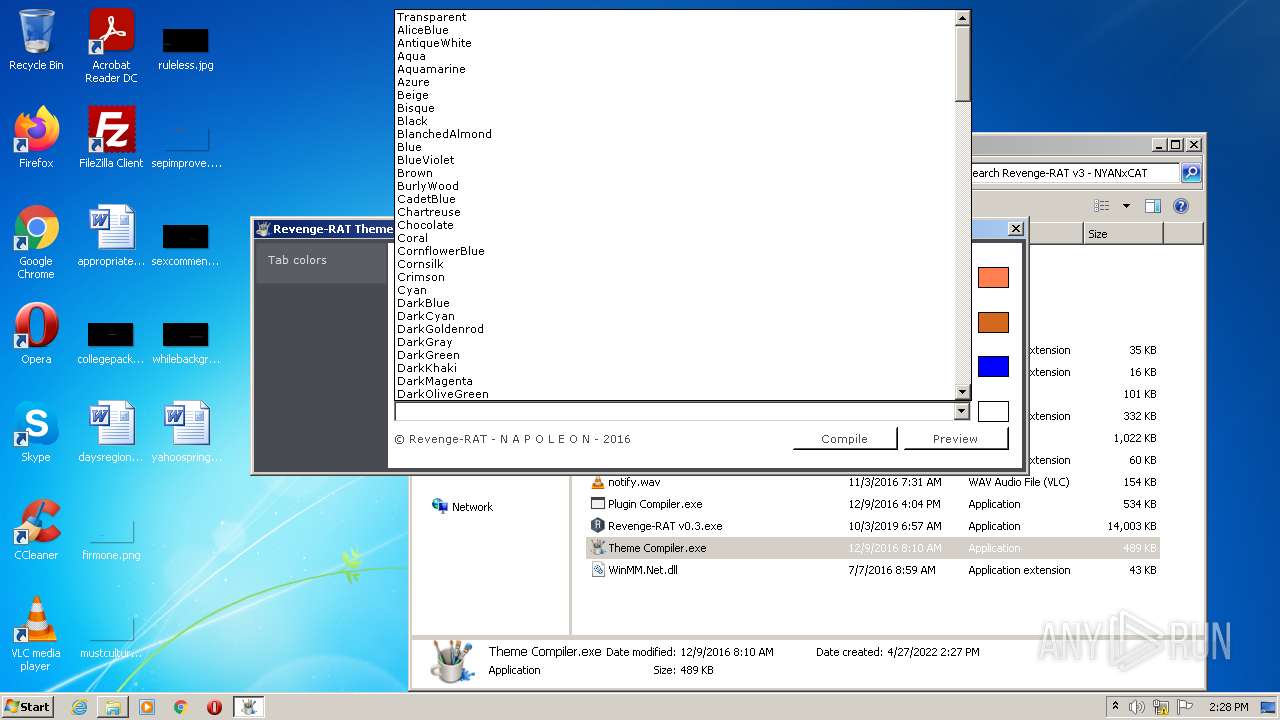Open Explorer help question mark icon
This screenshot has width=1280, height=720.
[x=1181, y=206]
